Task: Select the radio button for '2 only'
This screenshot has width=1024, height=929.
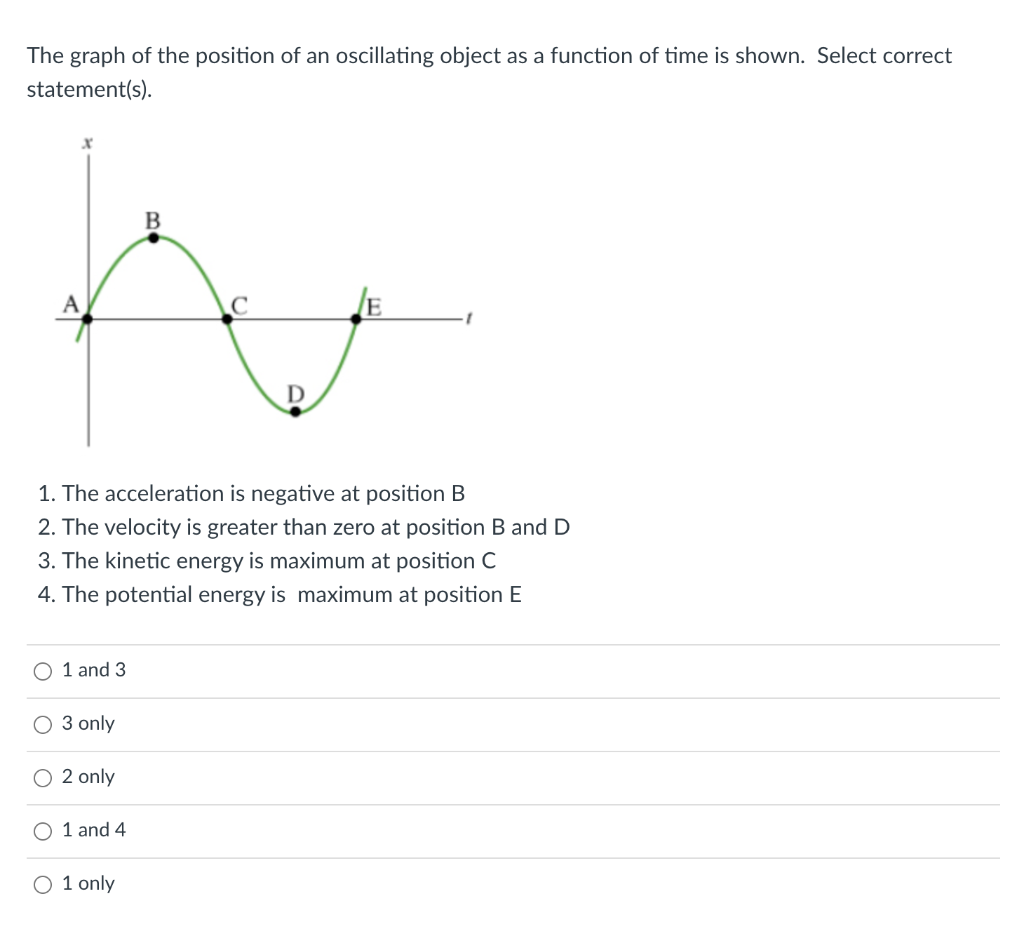Action: (x=42, y=778)
